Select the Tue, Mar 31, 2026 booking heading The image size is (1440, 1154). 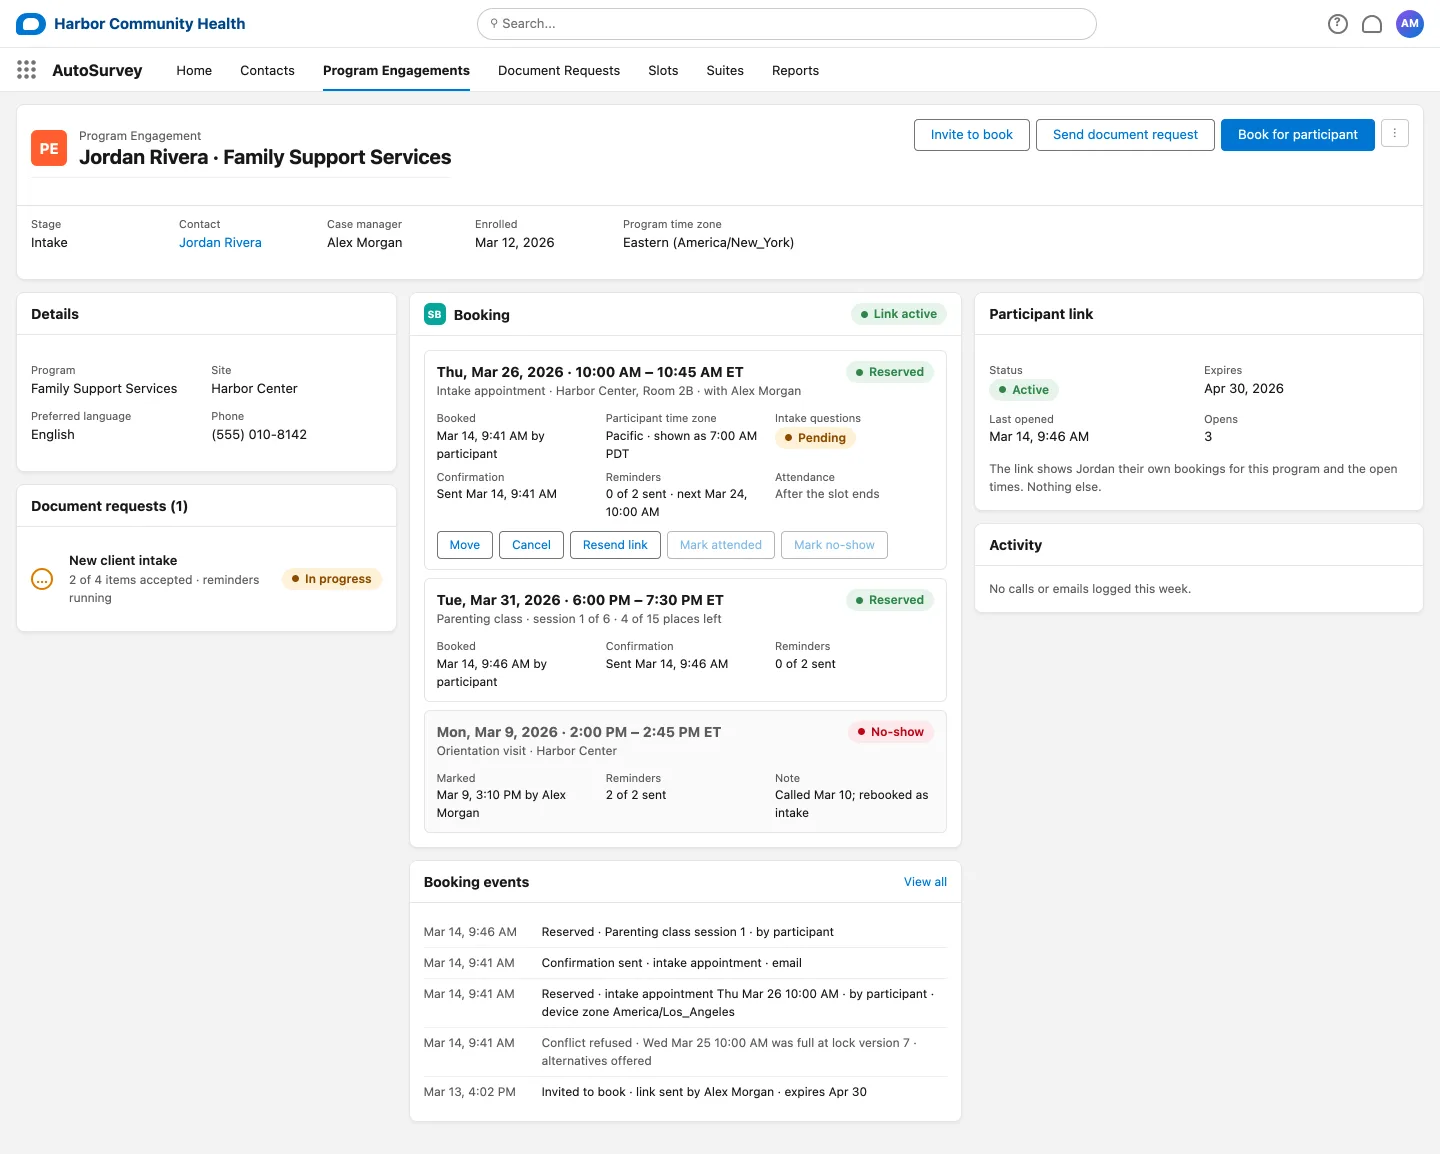(580, 600)
